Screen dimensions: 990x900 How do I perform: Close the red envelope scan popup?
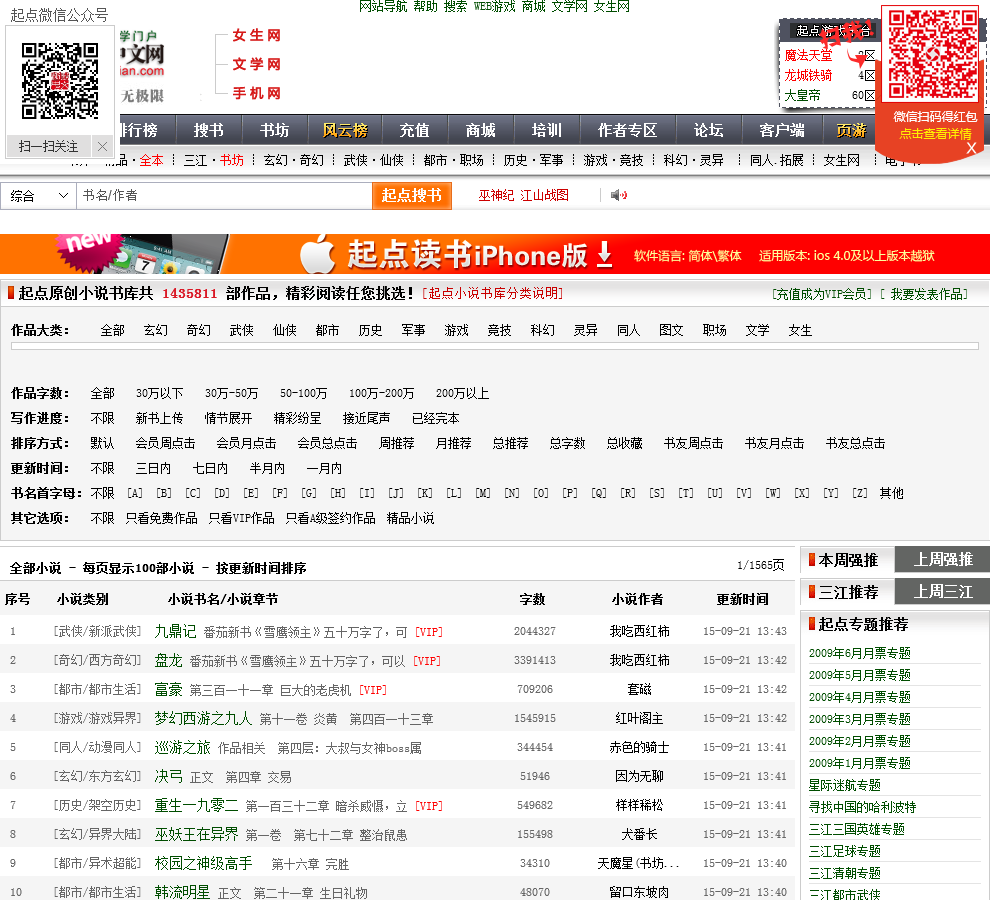tap(971, 148)
